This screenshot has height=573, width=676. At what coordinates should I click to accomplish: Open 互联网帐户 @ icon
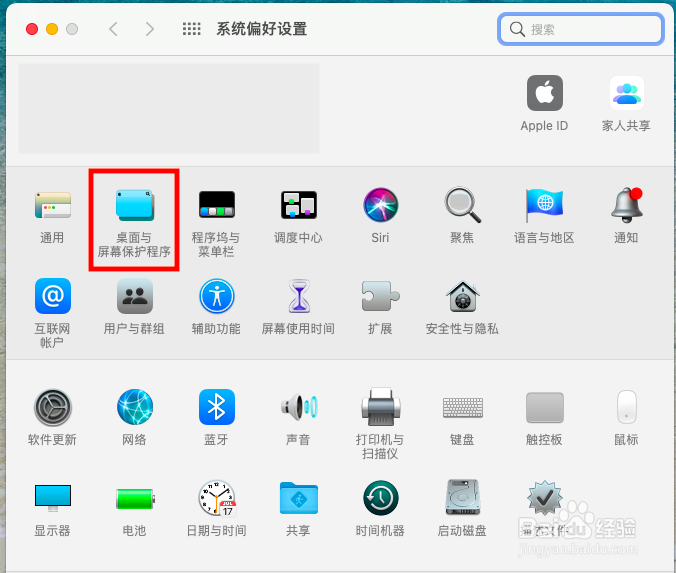click(53, 296)
